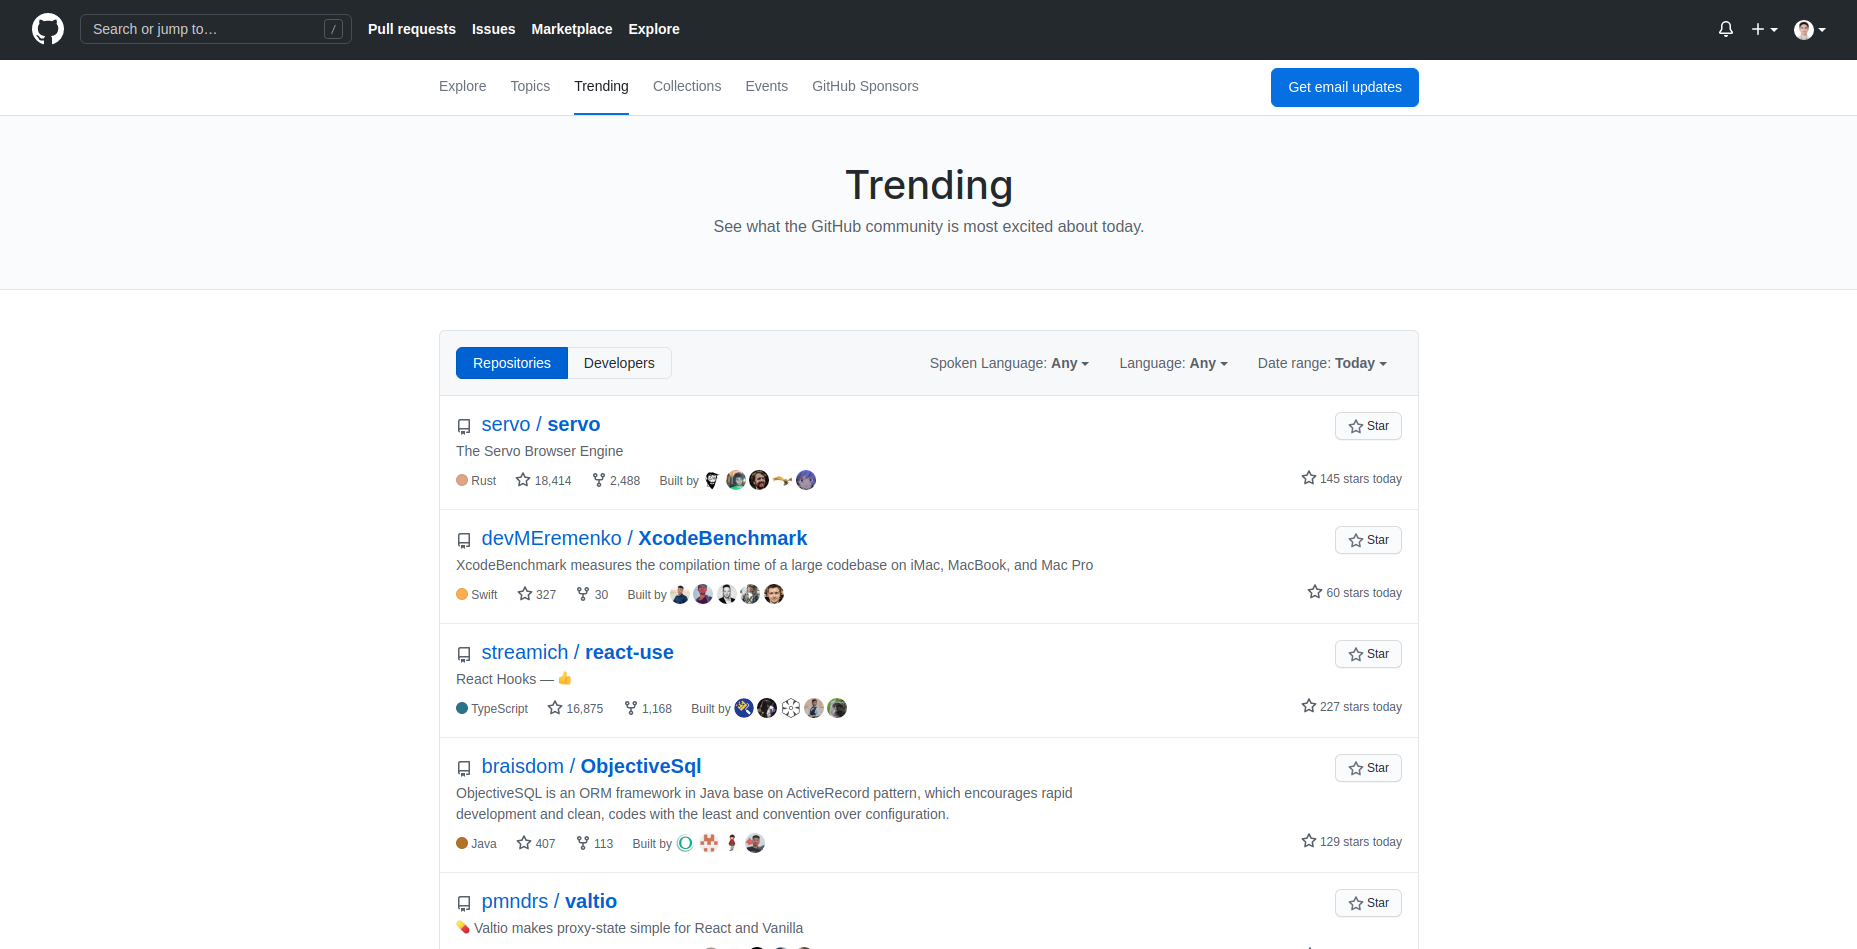The width and height of the screenshot is (1857, 949).
Task: Click first contributor avatar for react-use
Action: click(744, 709)
